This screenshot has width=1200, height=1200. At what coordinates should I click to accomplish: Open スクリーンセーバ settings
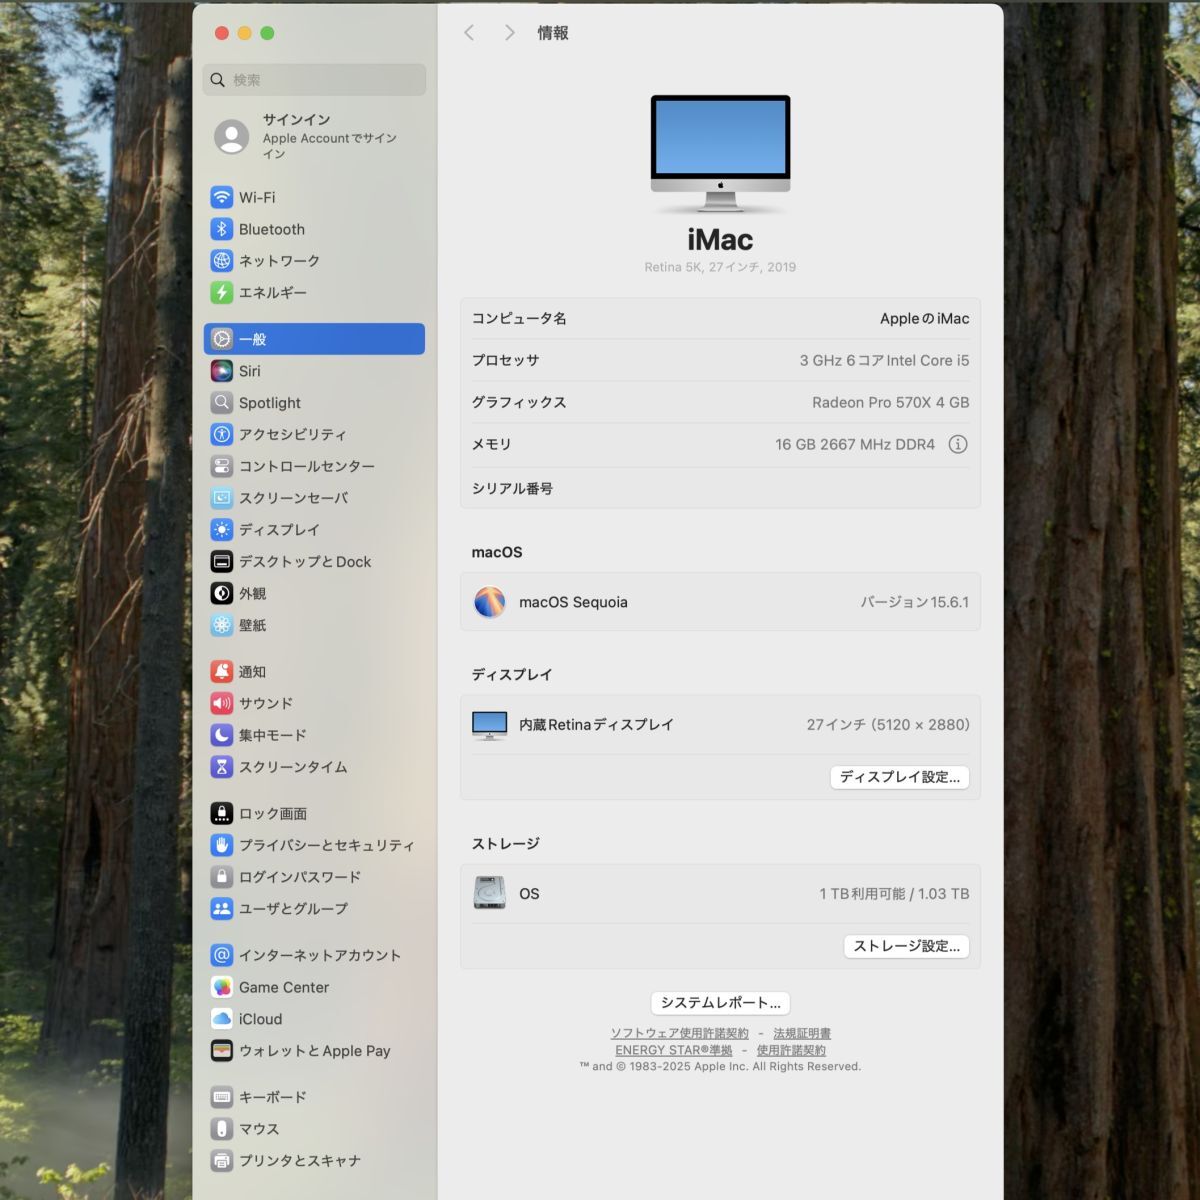[314, 498]
